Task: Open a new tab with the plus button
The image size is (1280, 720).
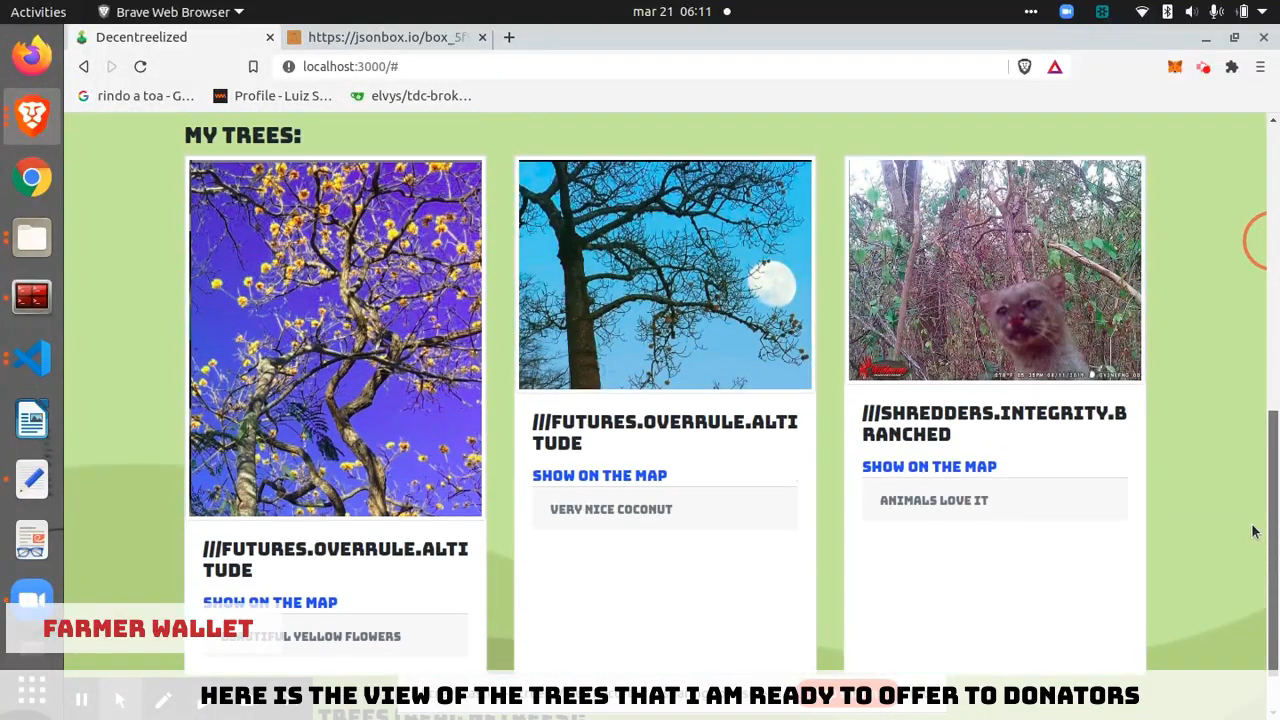Action: click(x=509, y=37)
